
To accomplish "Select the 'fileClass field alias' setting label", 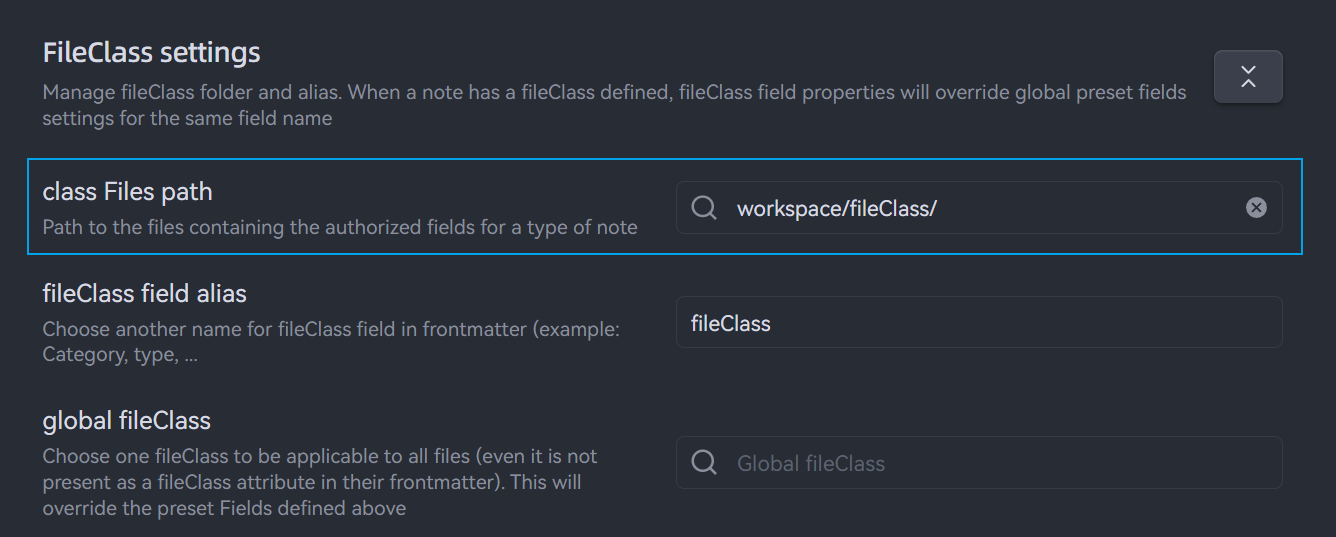I will coord(144,294).
